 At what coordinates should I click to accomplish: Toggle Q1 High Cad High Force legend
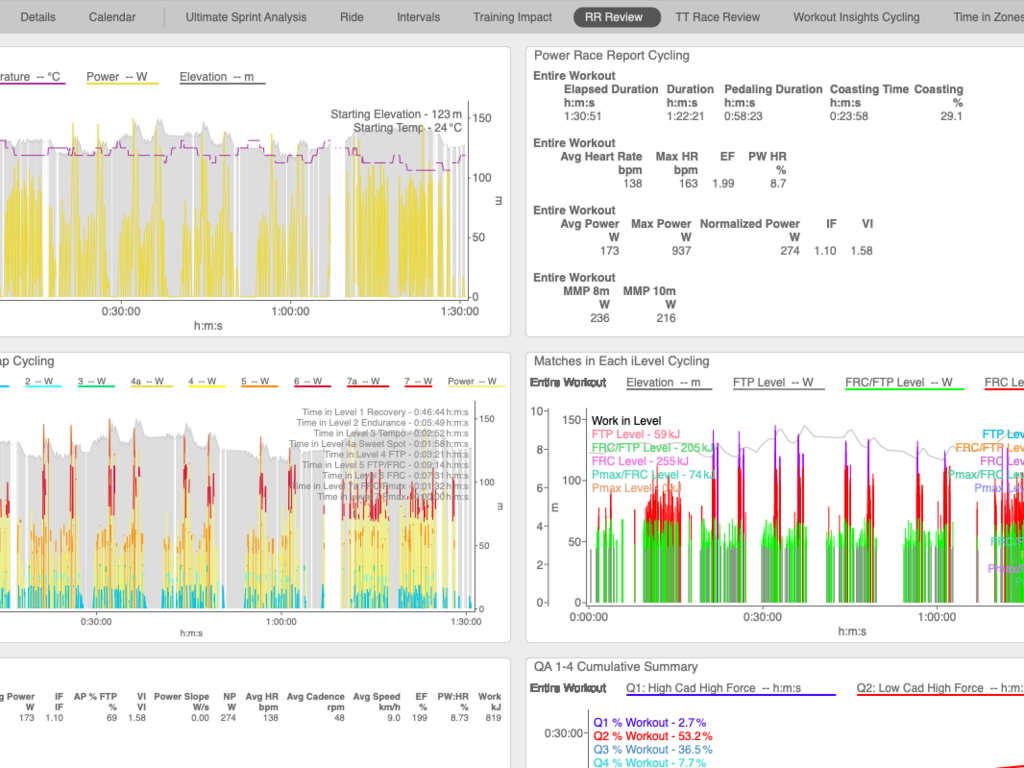point(730,688)
